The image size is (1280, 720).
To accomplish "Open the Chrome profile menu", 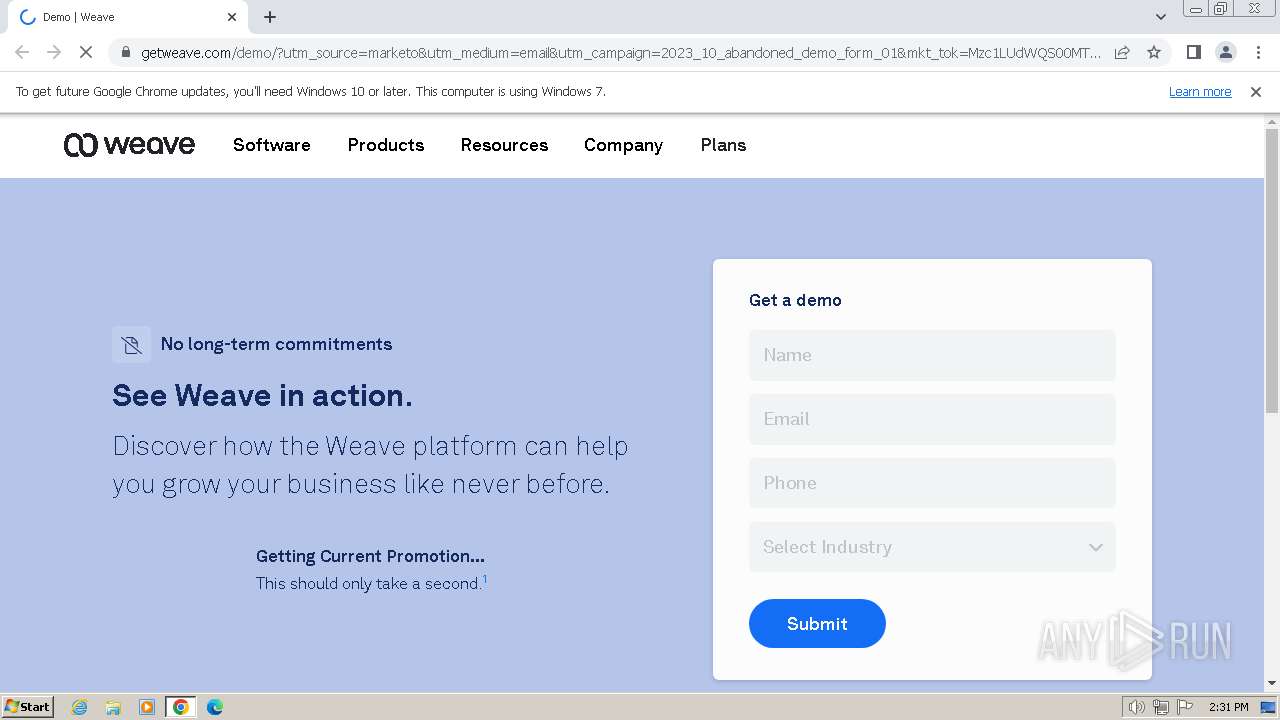I will (1225, 52).
